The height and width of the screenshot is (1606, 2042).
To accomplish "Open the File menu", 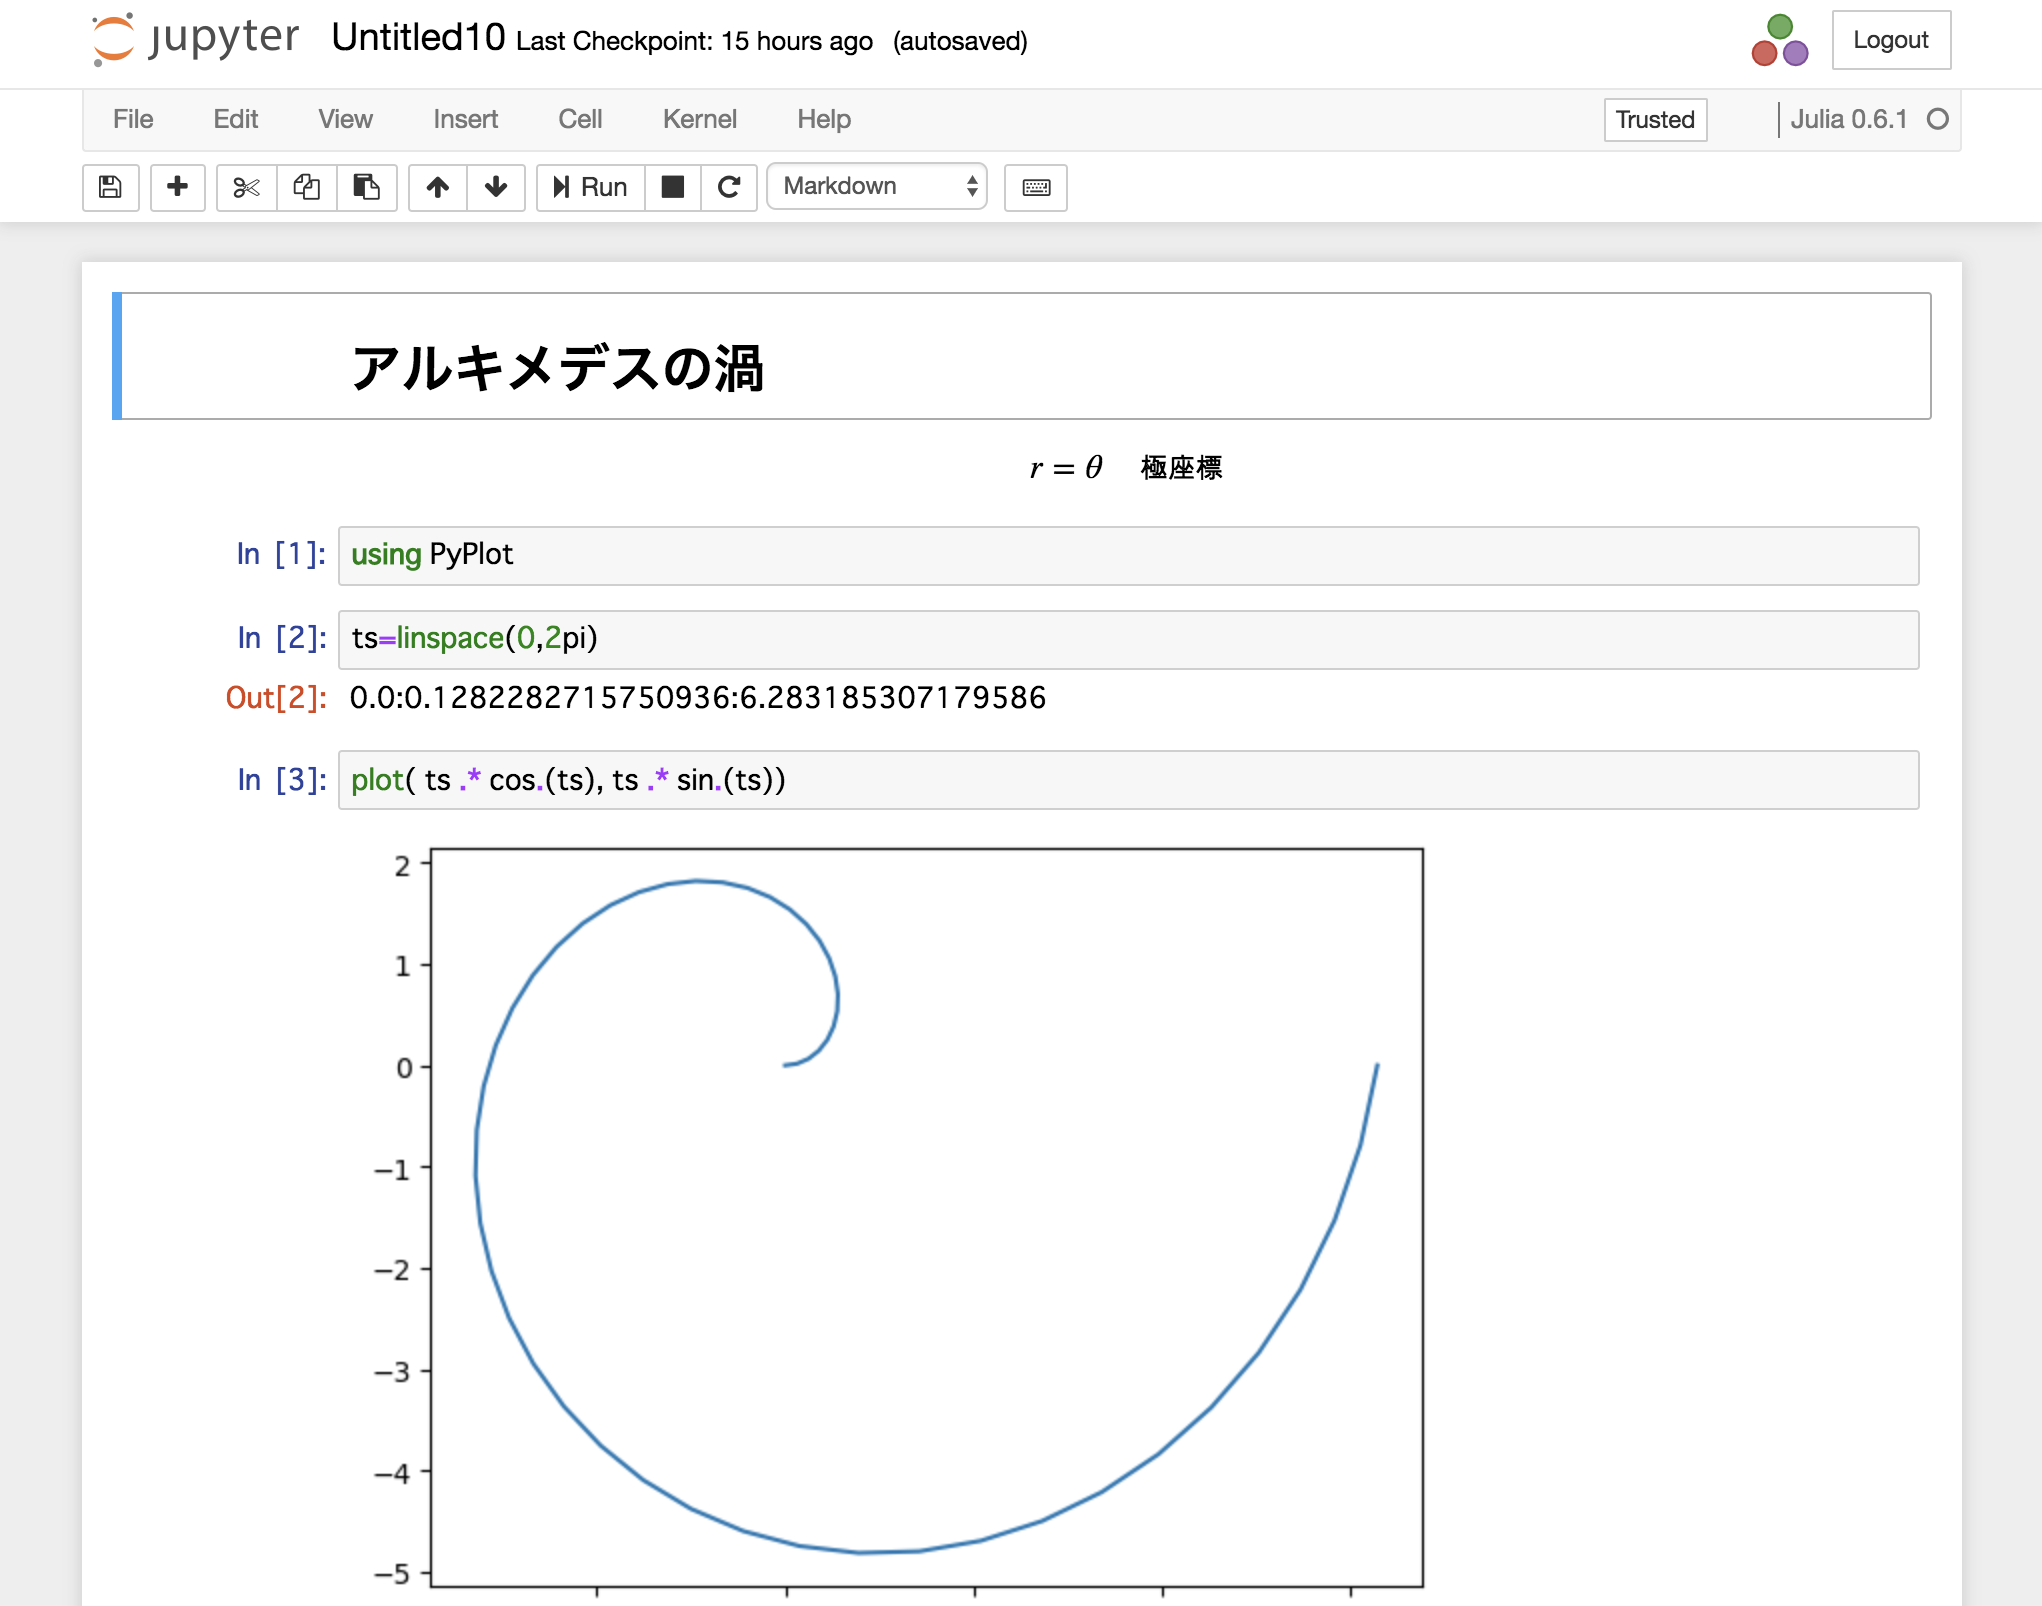I will 132,119.
